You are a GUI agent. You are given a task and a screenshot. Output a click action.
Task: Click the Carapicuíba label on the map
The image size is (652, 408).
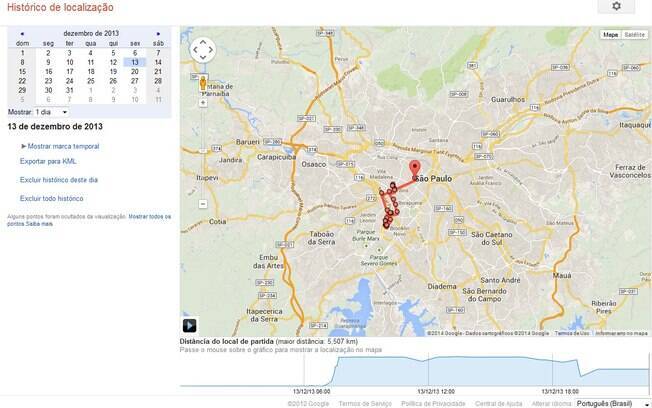277,157
